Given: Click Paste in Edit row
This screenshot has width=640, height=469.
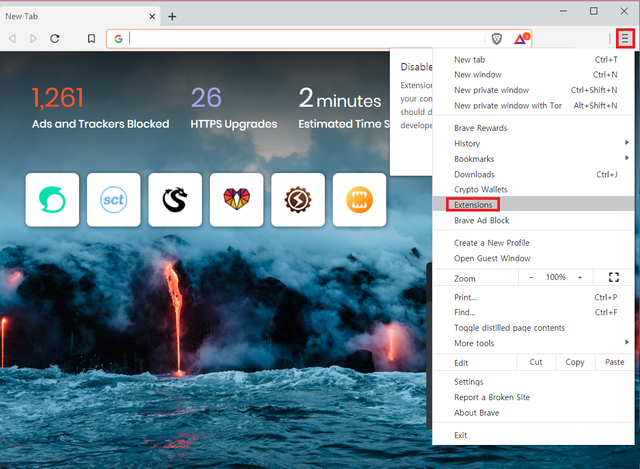Looking at the screenshot, I should tap(614, 362).
